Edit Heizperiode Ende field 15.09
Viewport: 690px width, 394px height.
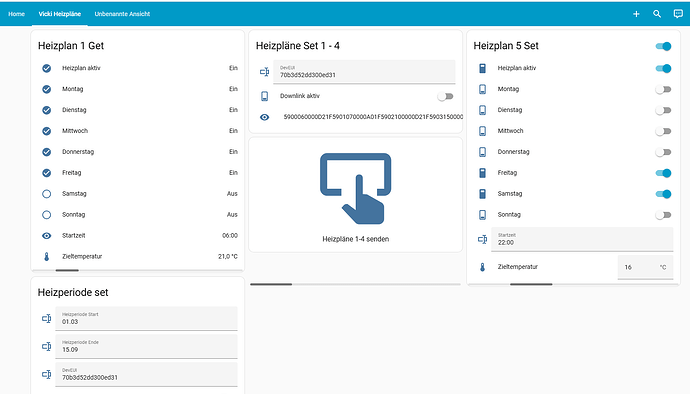147,346
